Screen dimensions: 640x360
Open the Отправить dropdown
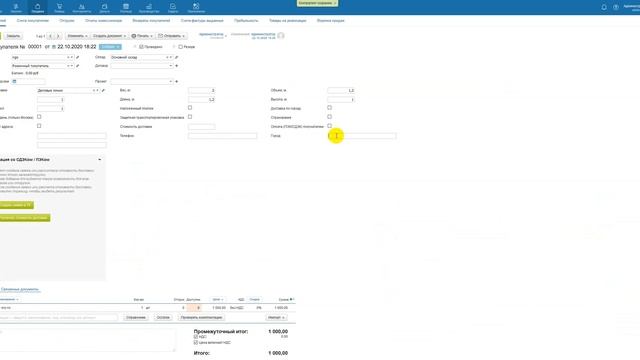[172, 36]
